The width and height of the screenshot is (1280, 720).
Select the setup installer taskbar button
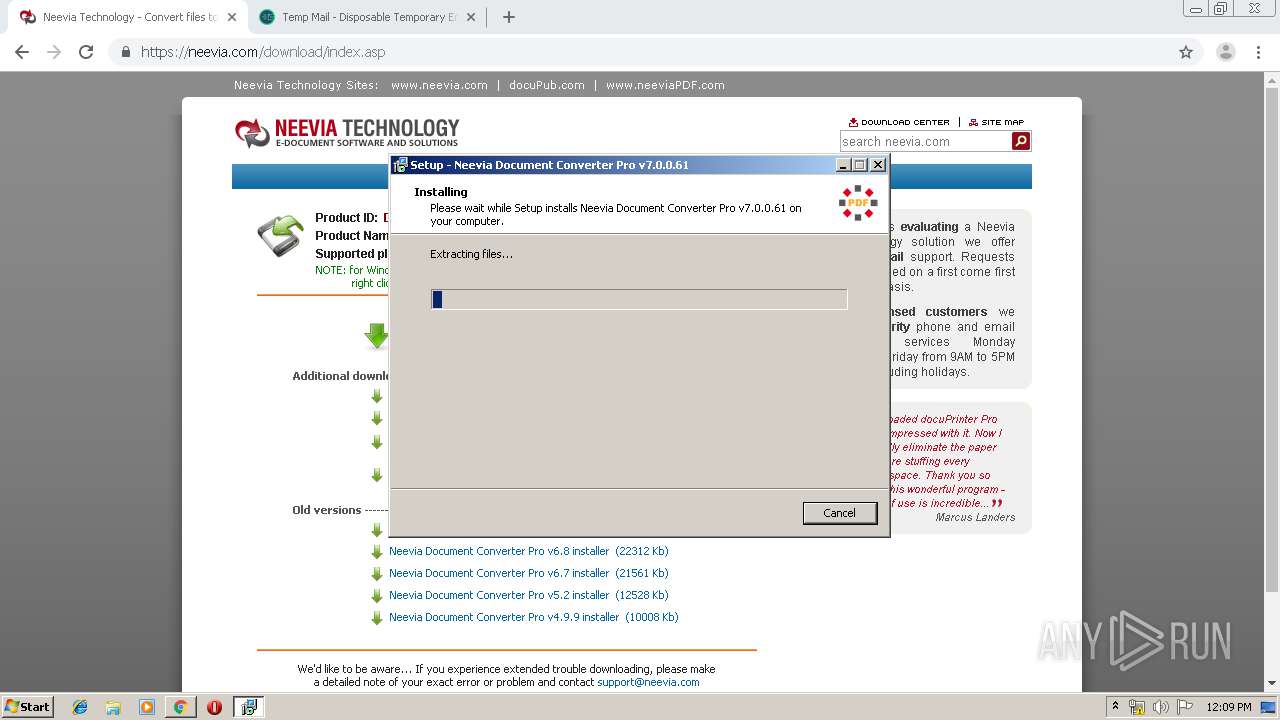tap(248, 707)
